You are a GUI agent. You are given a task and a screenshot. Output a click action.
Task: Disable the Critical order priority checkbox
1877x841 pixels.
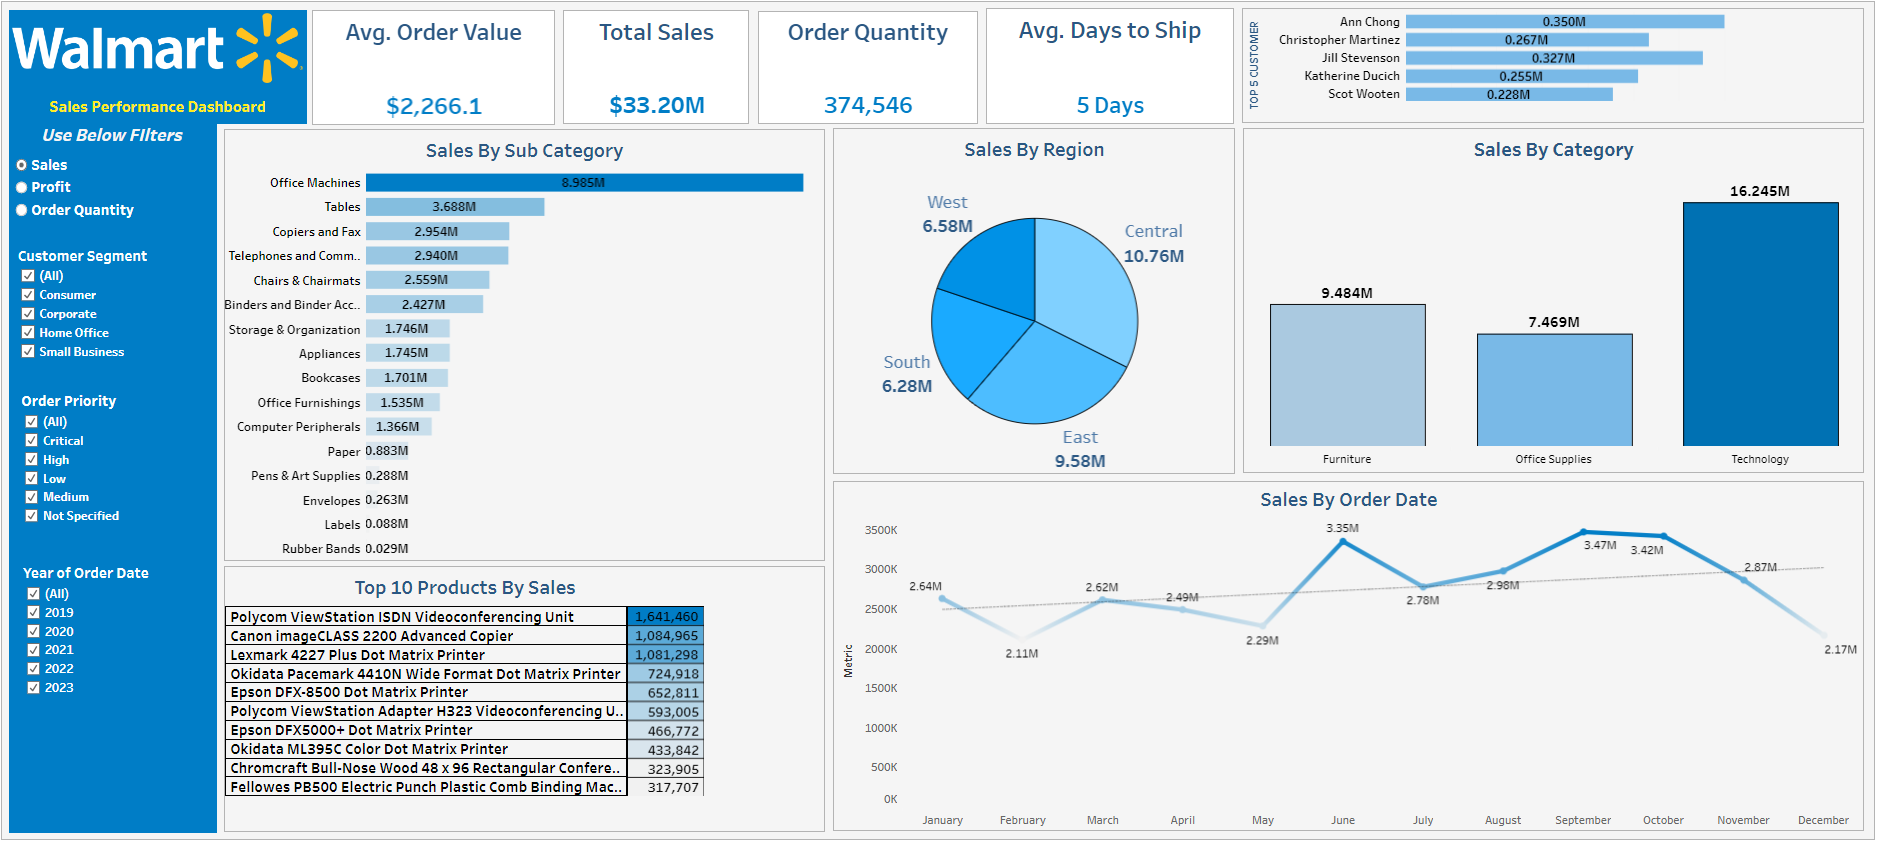click(x=32, y=441)
